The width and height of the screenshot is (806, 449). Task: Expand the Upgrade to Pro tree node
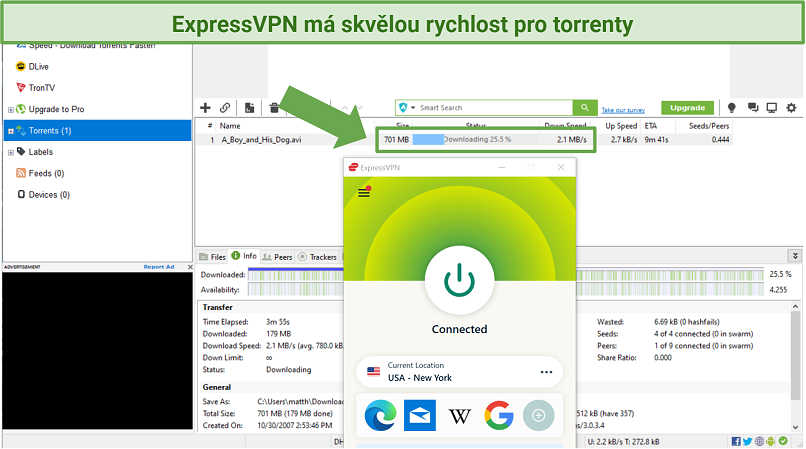point(10,110)
